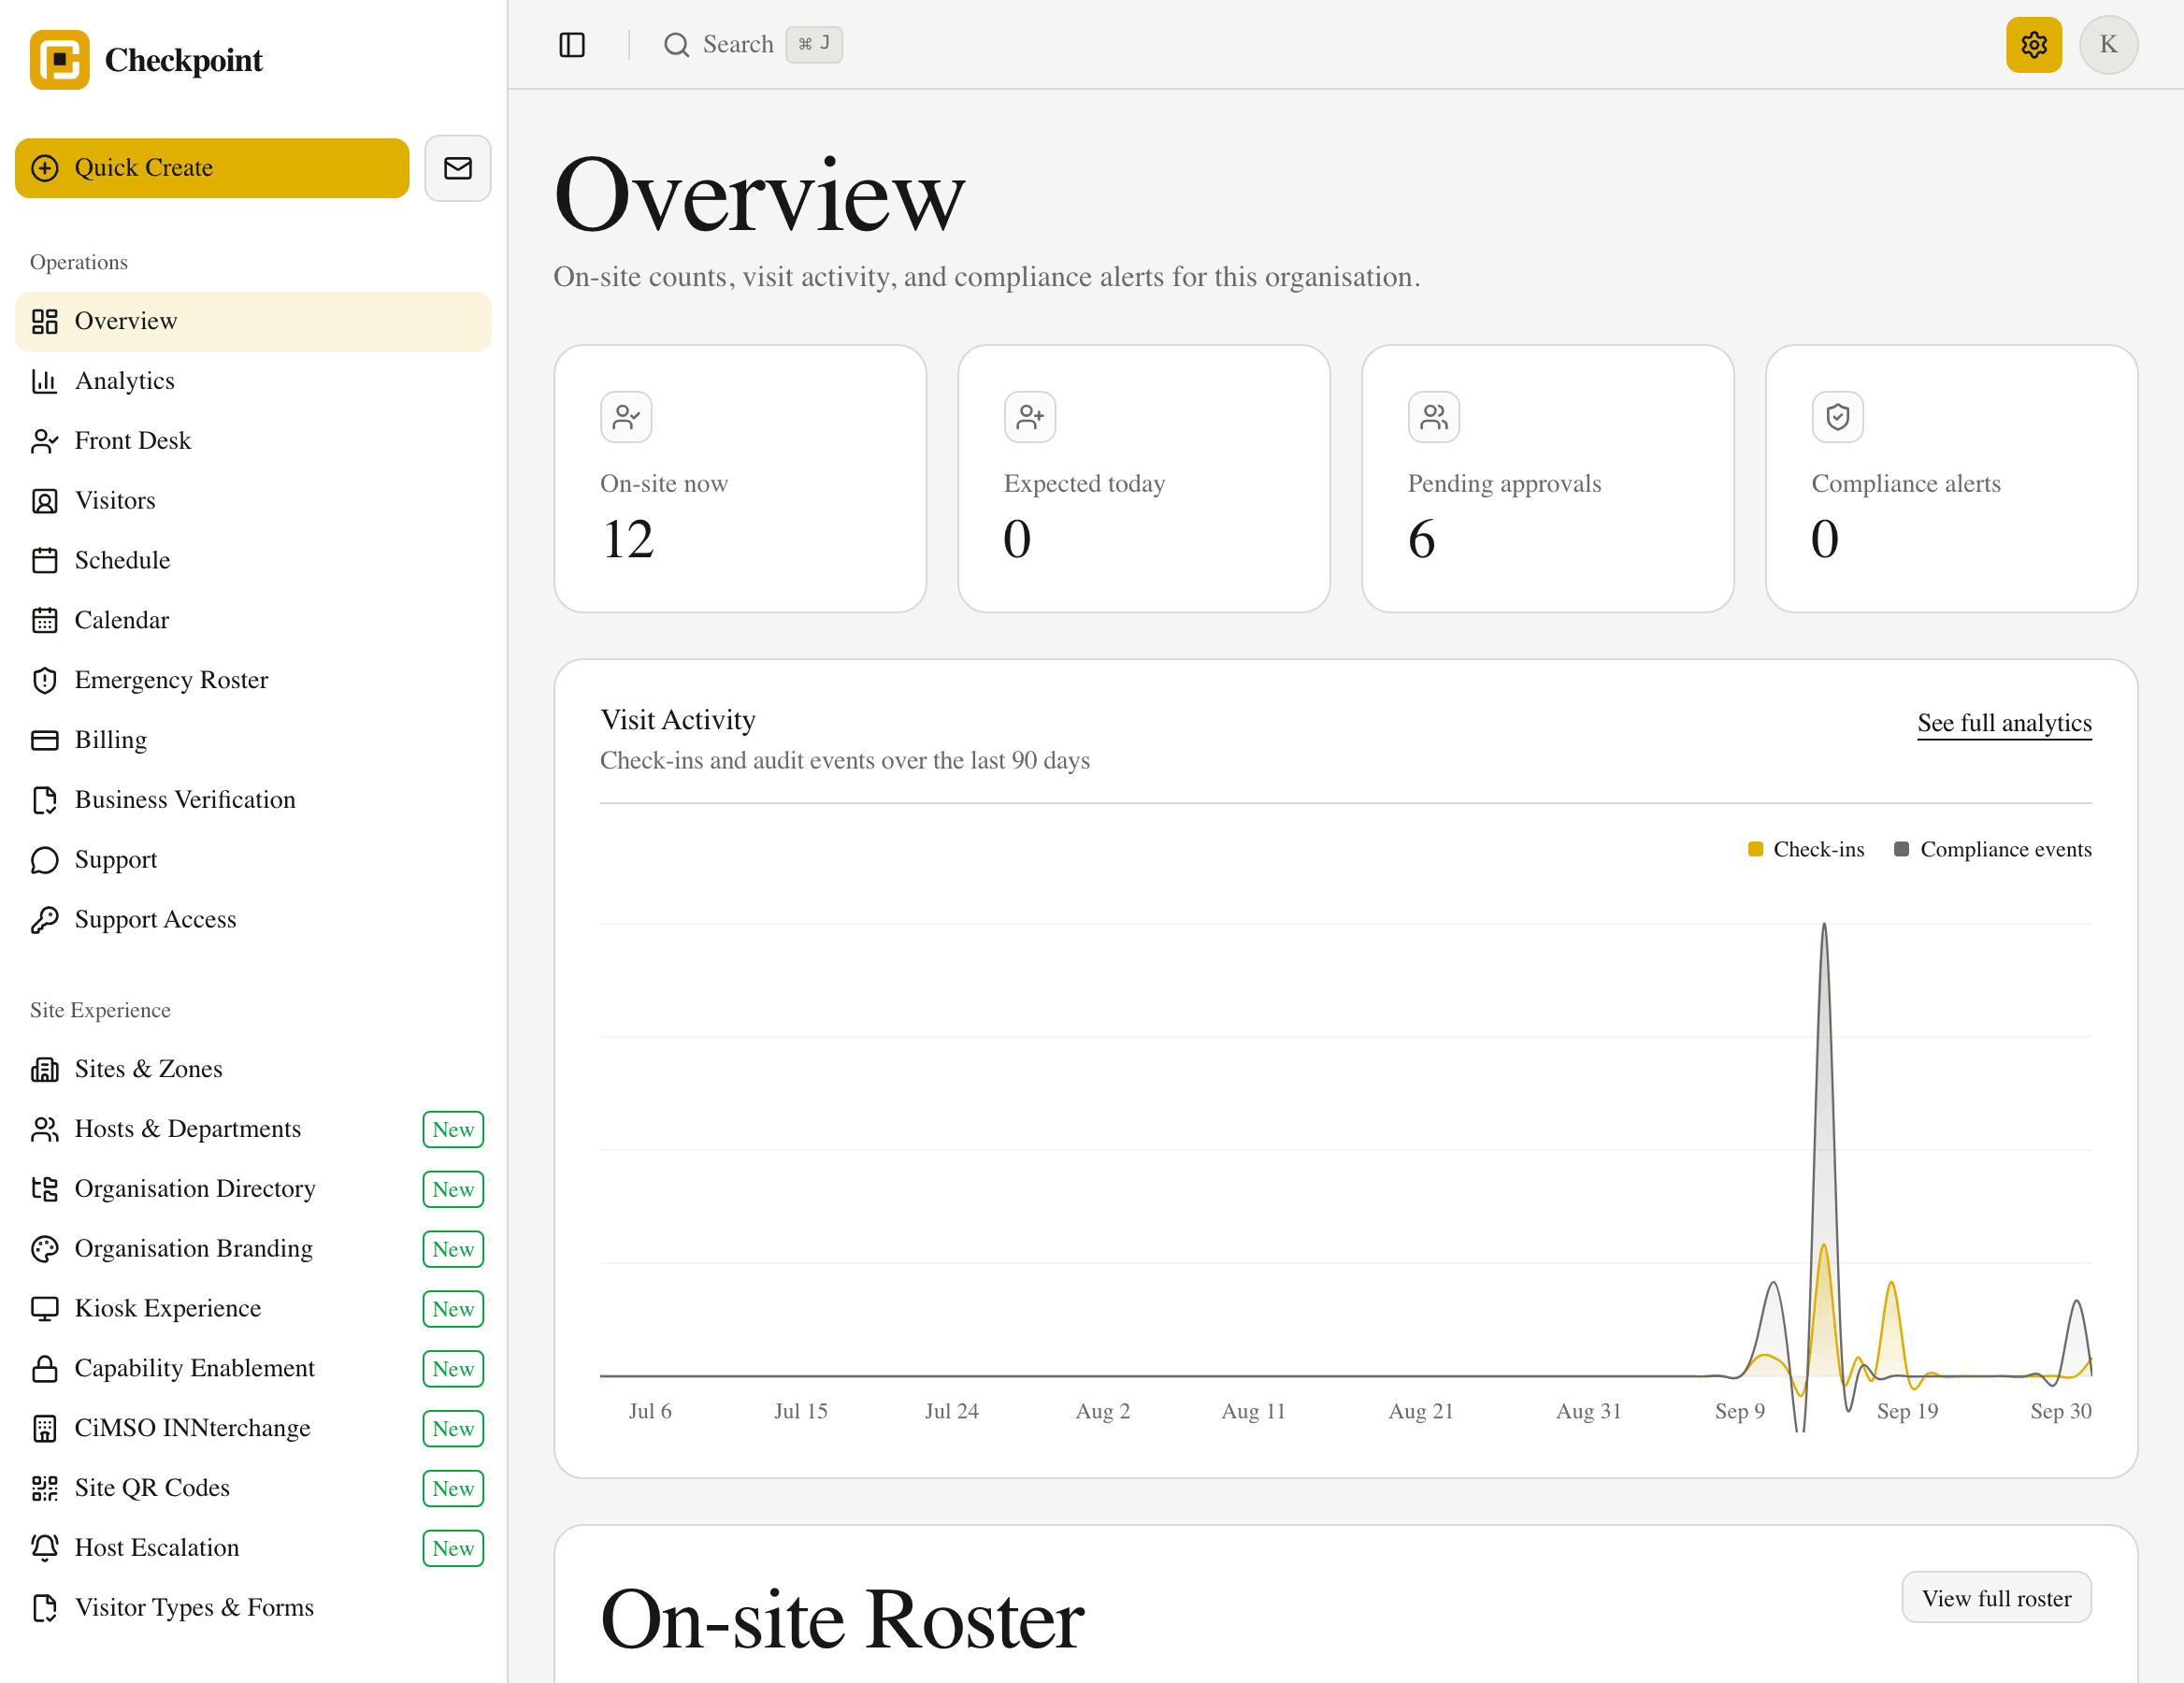Click View full roster button
The height and width of the screenshot is (1683, 2184).
click(1996, 1598)
